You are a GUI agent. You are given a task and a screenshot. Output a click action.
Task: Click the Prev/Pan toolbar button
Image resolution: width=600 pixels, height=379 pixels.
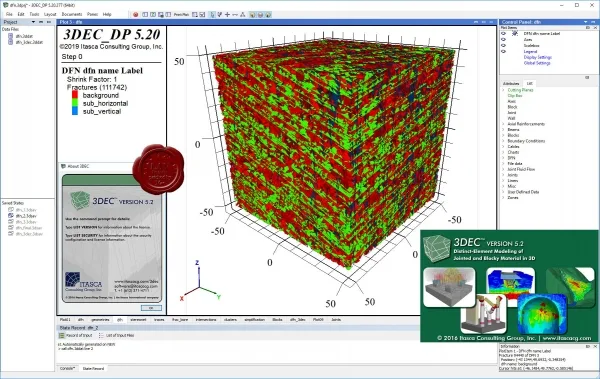(181, 15)
